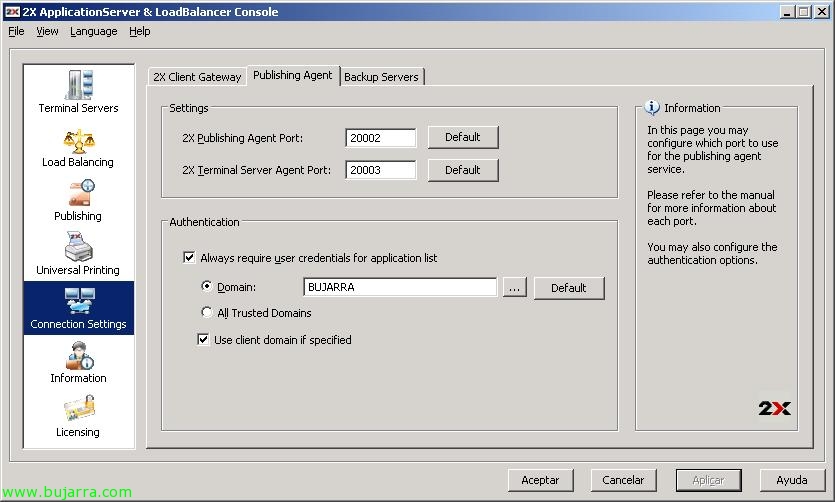Open the File menu
Screen dimensions: 835x502
point(17,31)
